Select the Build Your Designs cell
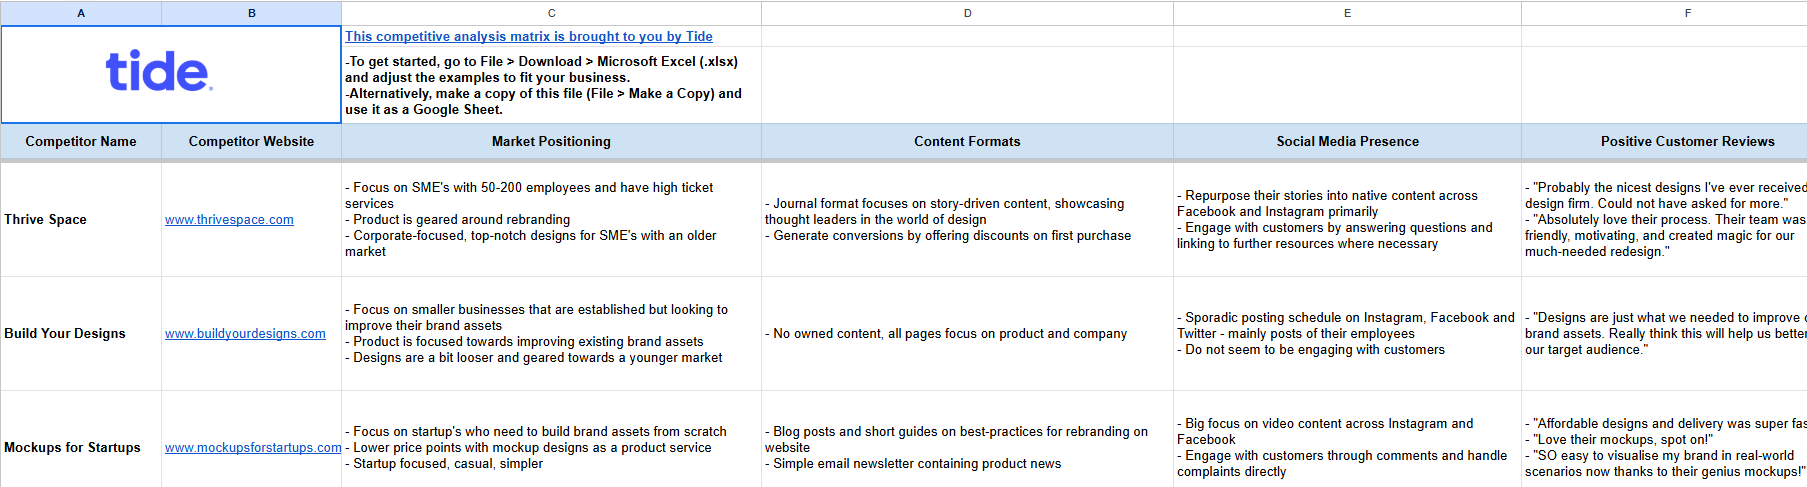The height and width of the screenshot is (487, 1807). click(81, 333)
